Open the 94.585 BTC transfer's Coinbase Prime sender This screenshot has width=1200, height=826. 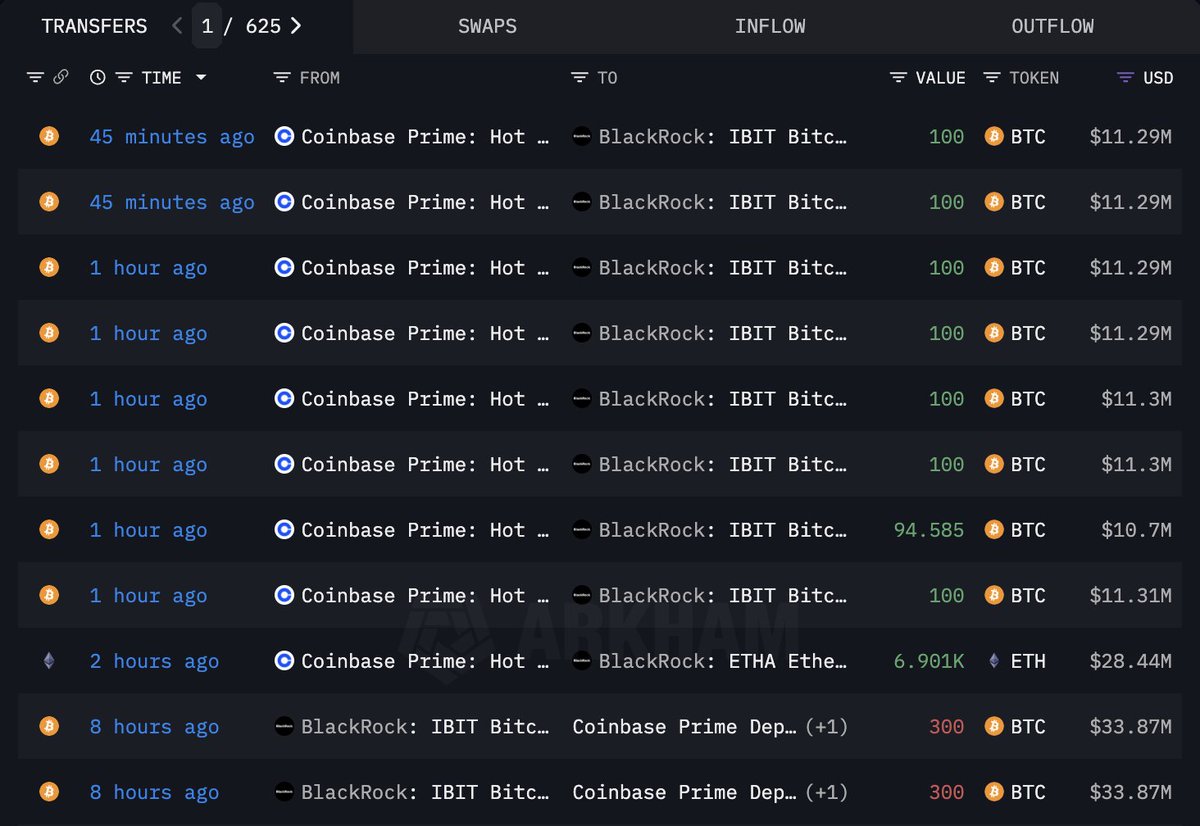pyautogui.click(x=425, y=530)
